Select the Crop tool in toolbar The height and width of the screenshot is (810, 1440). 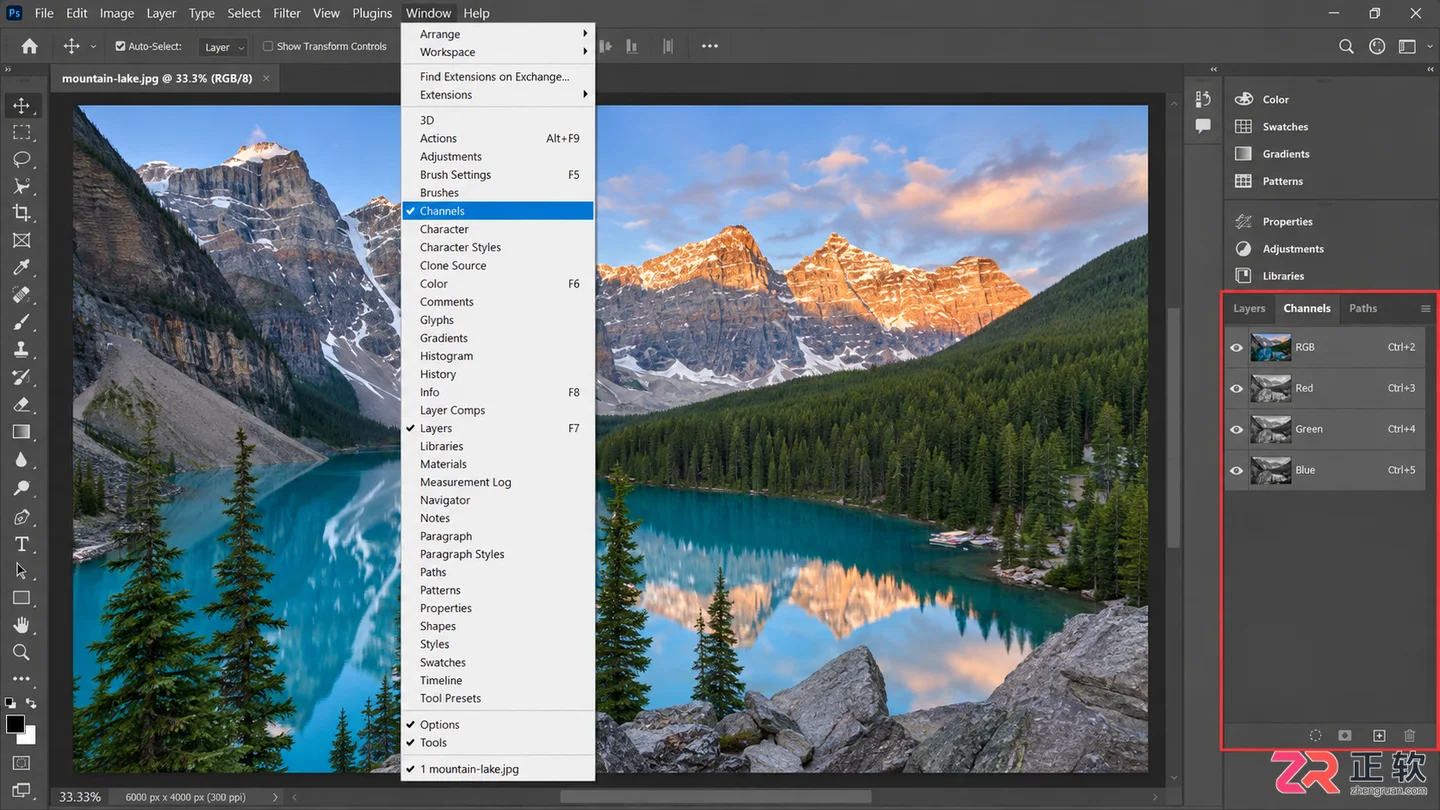click(21, 213)
